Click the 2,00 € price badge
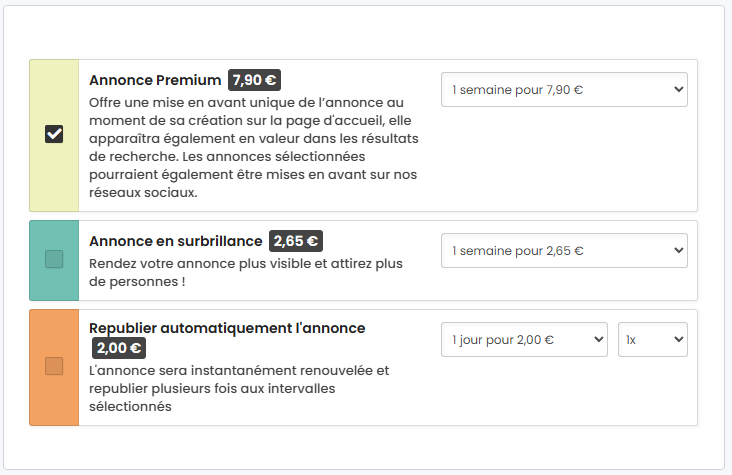732x475 pixels. 120,348
